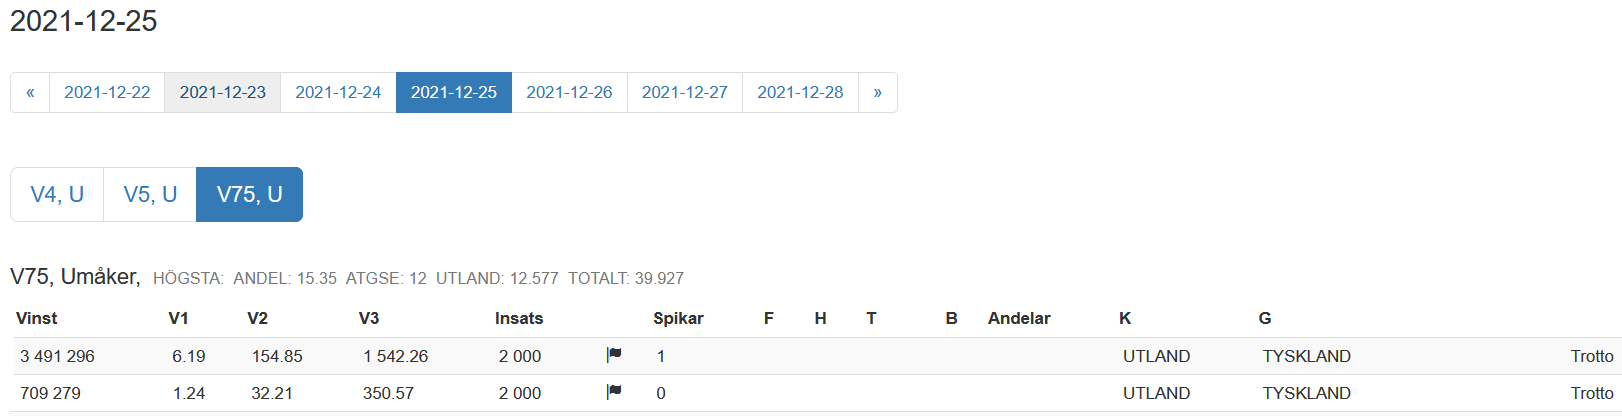The width and height of the screenshot is (1622, 416).
Task: Select date 2021-12-28
Action: [x=800, y=92]
